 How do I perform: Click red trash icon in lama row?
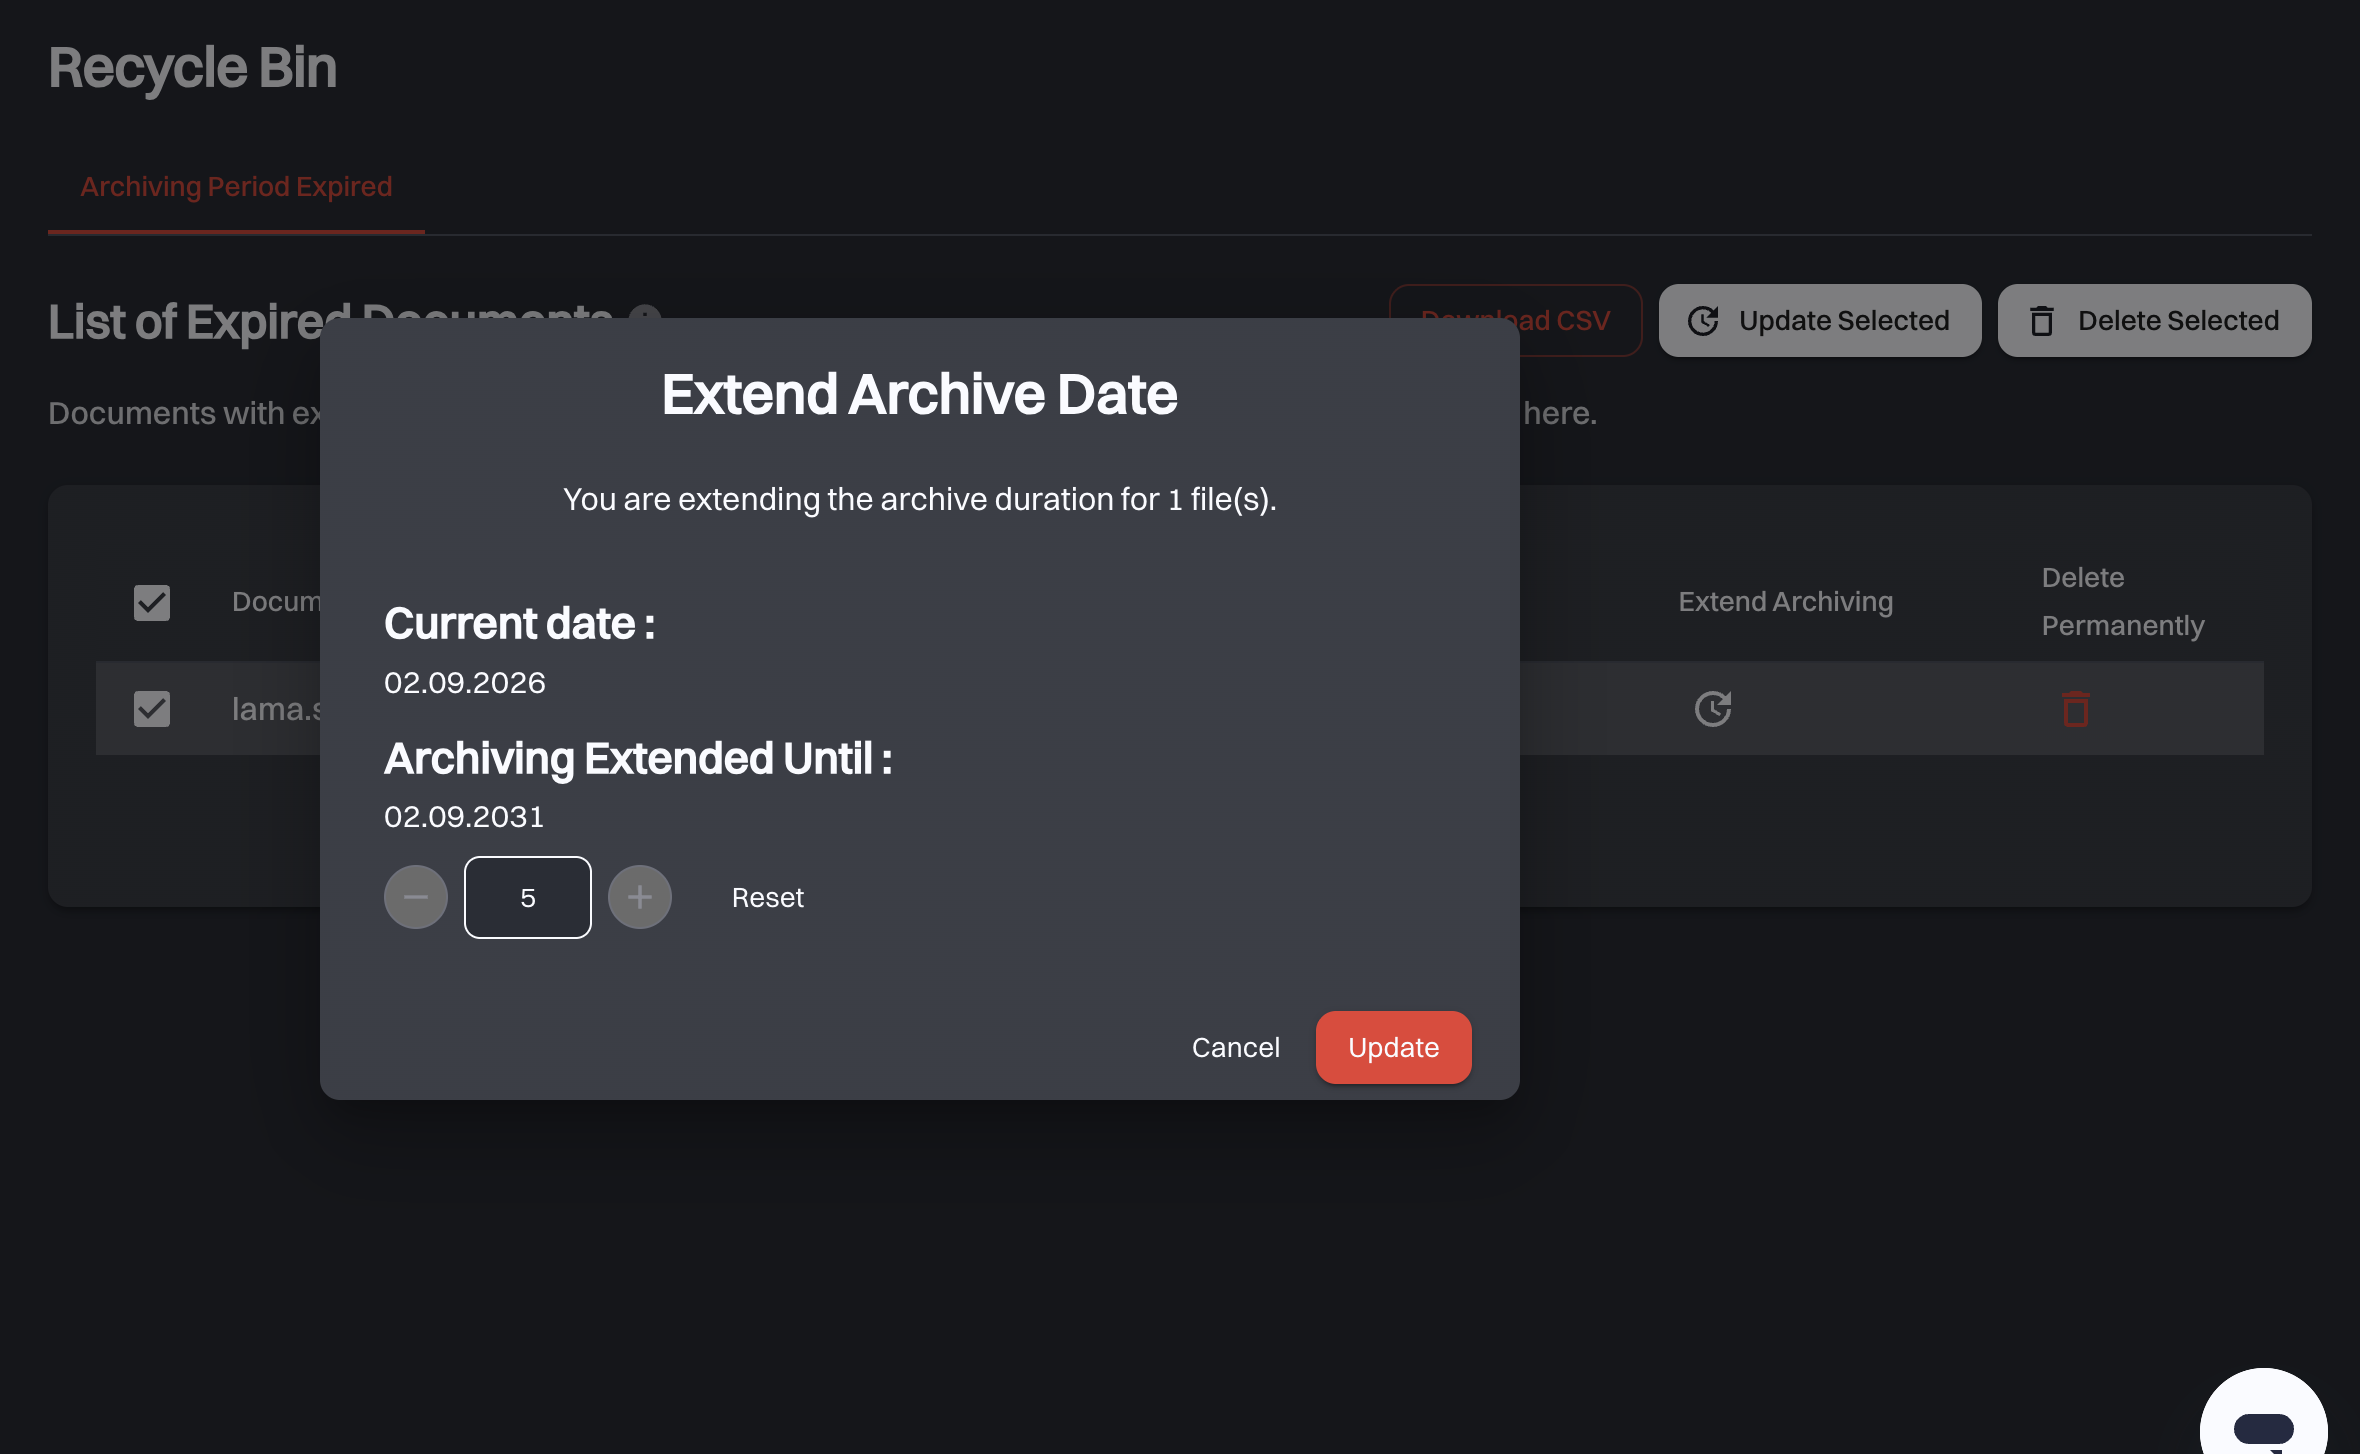(x=2076, y=709)
